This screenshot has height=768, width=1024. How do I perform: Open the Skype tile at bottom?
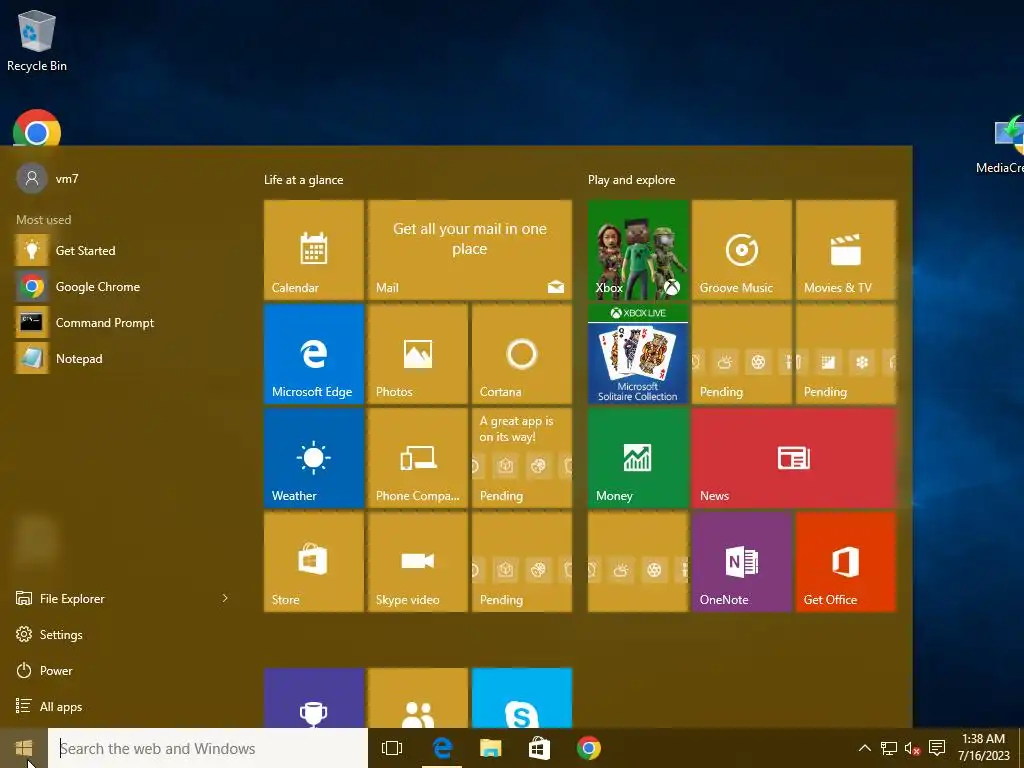[x=521, y=697]
